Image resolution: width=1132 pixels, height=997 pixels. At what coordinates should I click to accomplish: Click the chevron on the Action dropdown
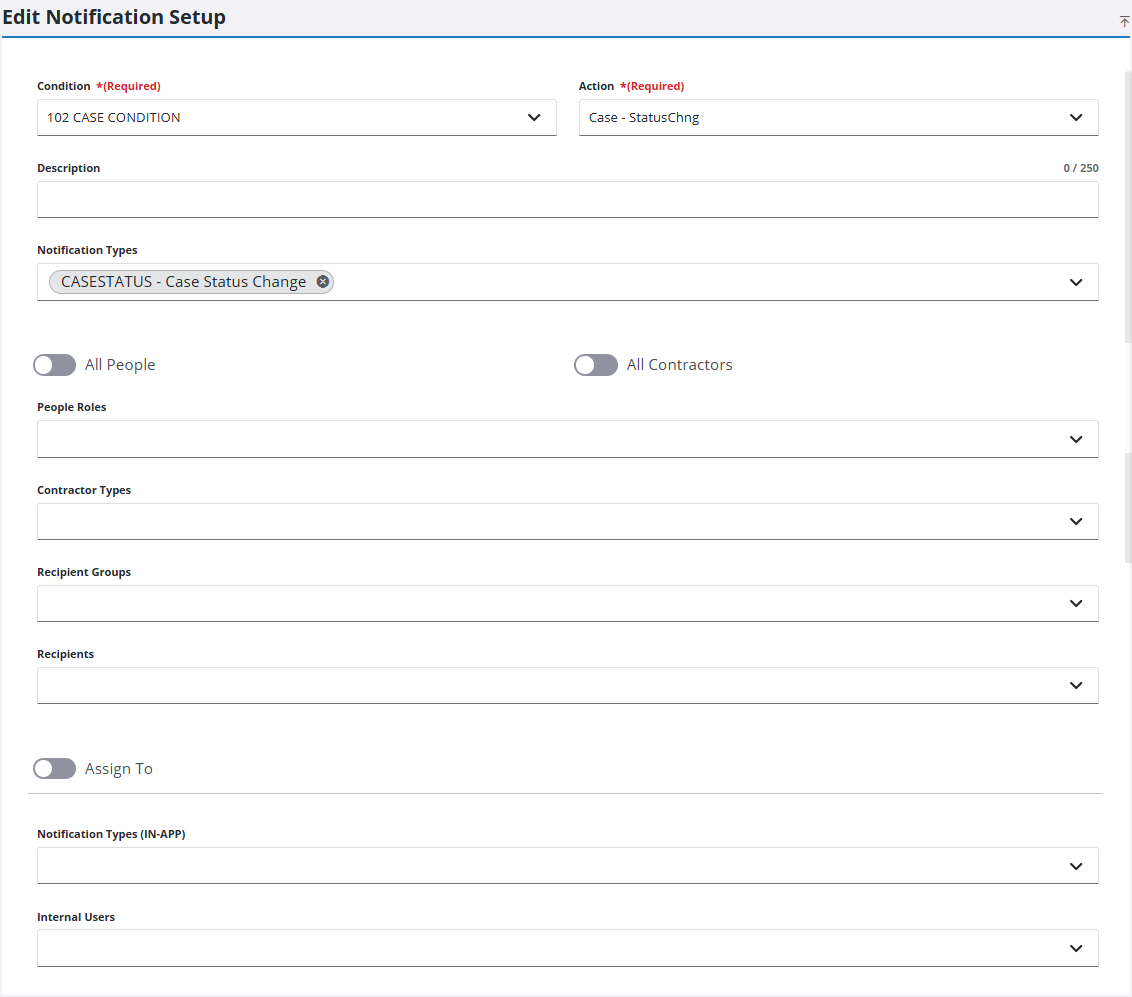tap(1077, 117)
